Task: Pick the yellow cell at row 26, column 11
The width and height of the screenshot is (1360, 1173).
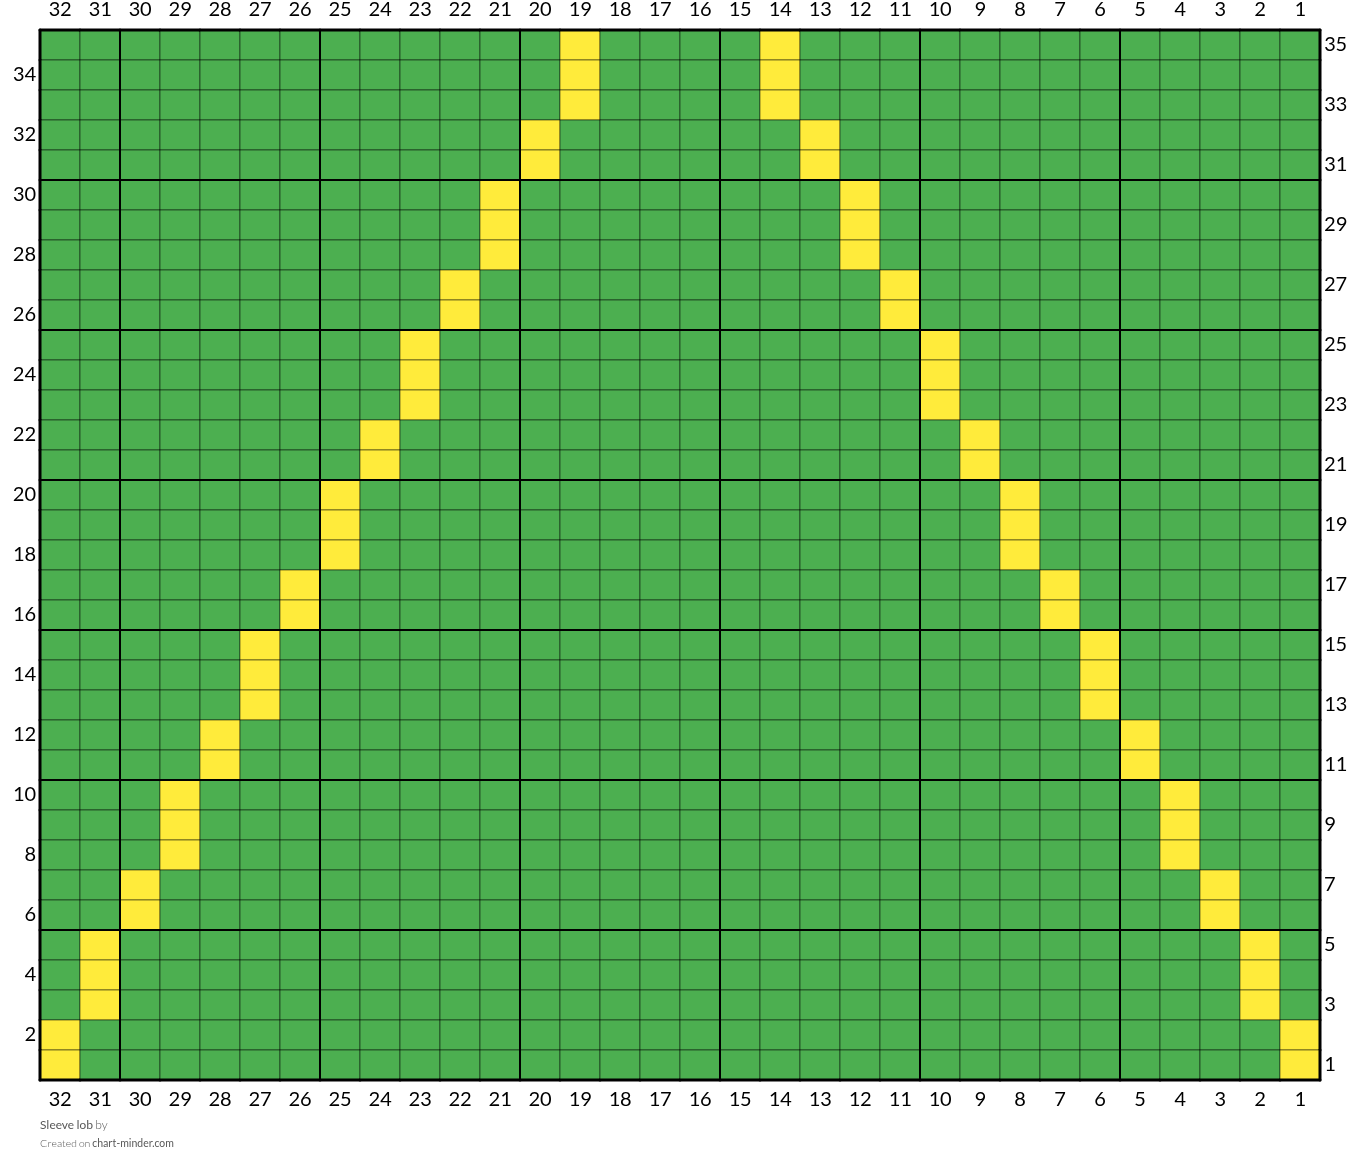Action: [900, 315]
